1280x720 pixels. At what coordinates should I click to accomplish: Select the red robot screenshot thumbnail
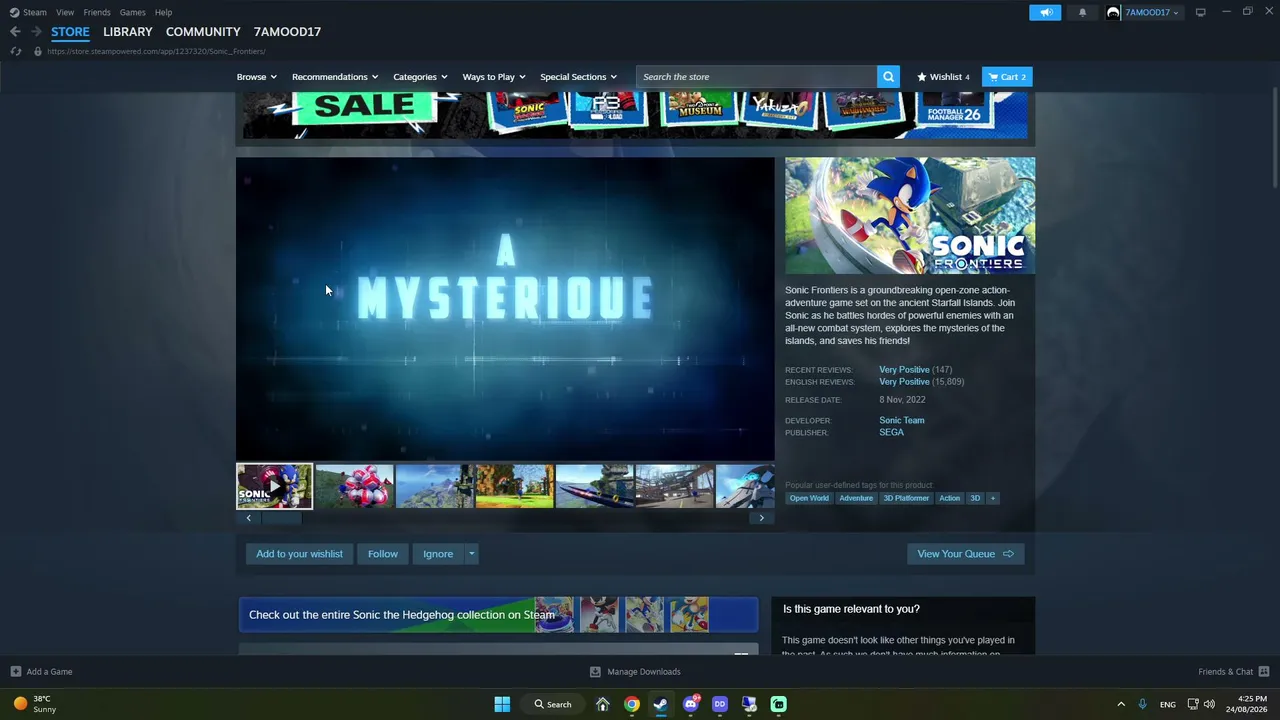pyautogui.click(x=354, y=486)
